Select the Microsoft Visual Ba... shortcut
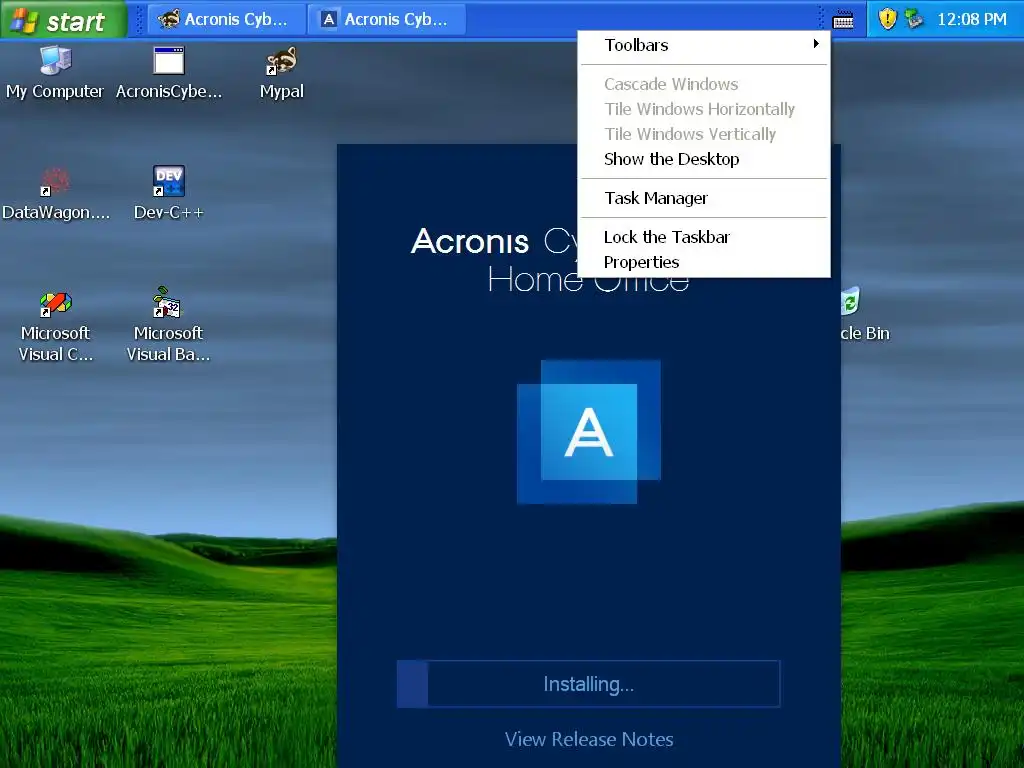 tap(168, 326)
